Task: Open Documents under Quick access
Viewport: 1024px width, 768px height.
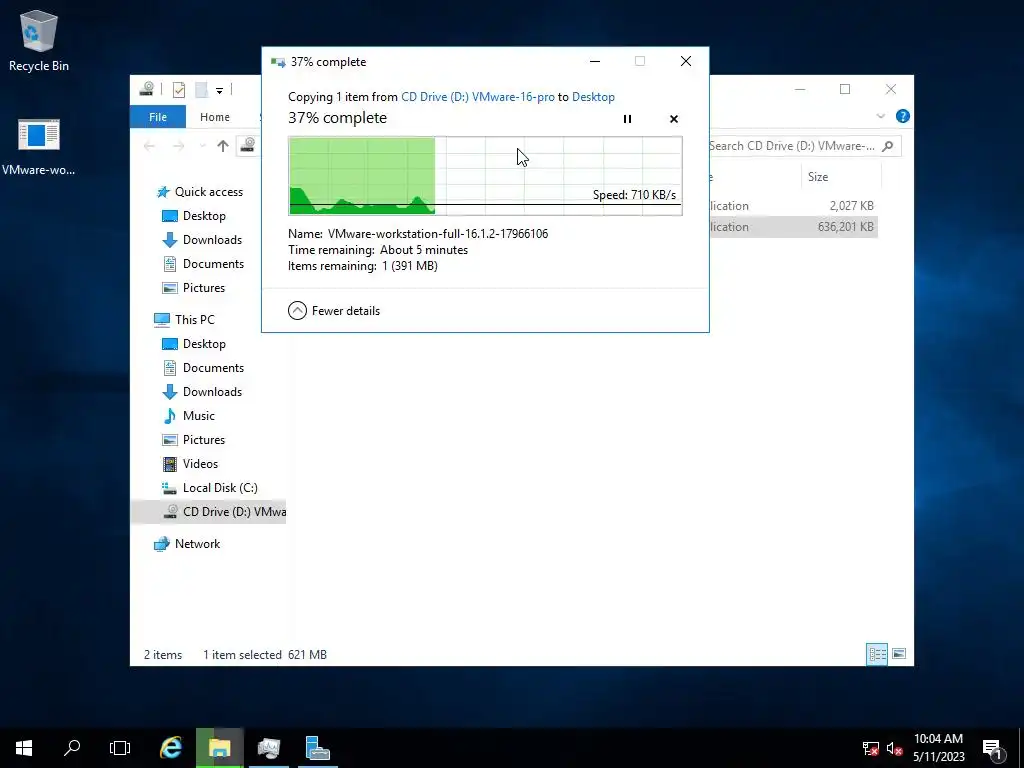Action: pos(203,264)
